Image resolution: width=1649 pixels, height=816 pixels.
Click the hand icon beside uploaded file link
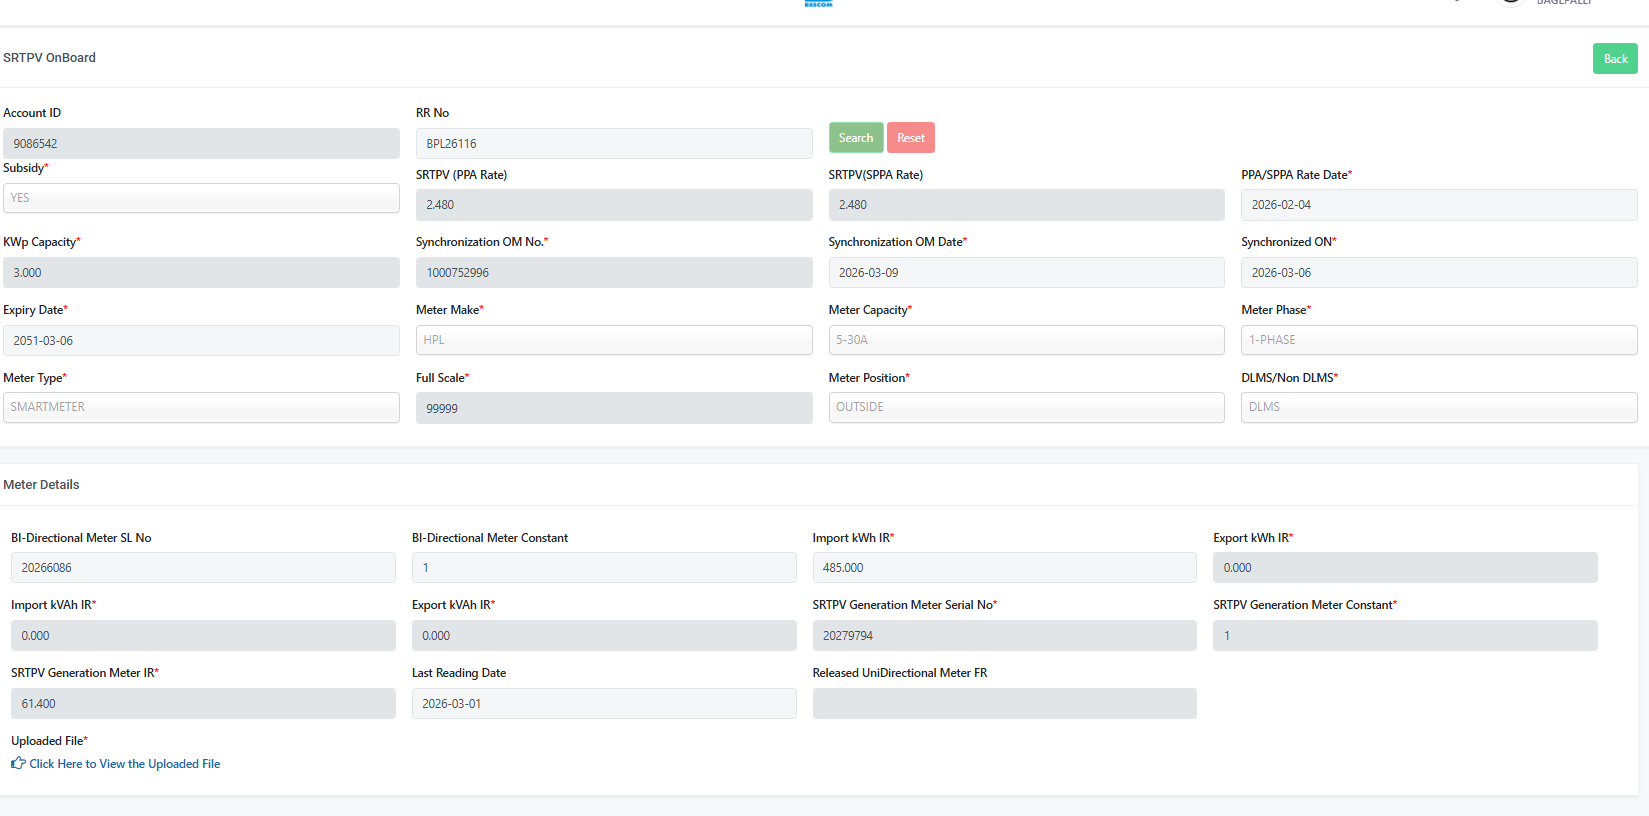(18, 763)
